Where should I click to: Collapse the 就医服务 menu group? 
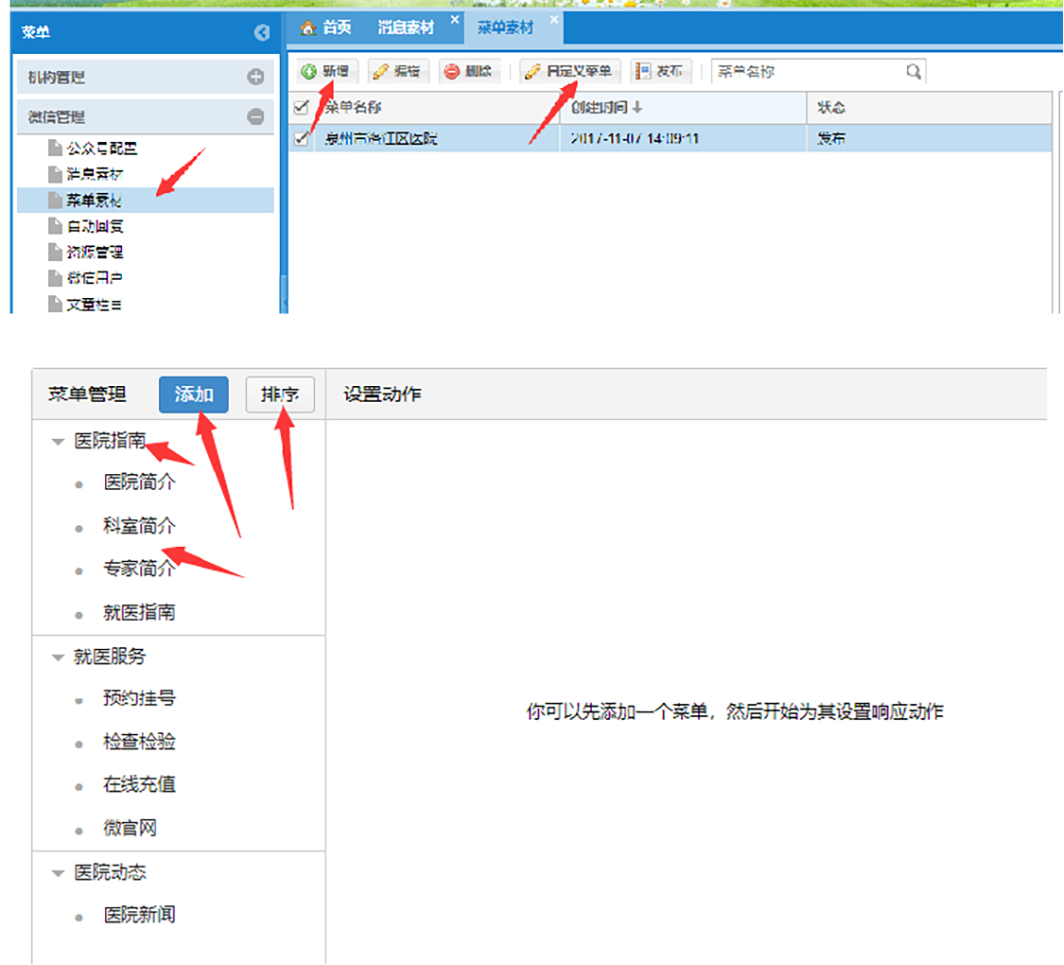tap(58, 657)
